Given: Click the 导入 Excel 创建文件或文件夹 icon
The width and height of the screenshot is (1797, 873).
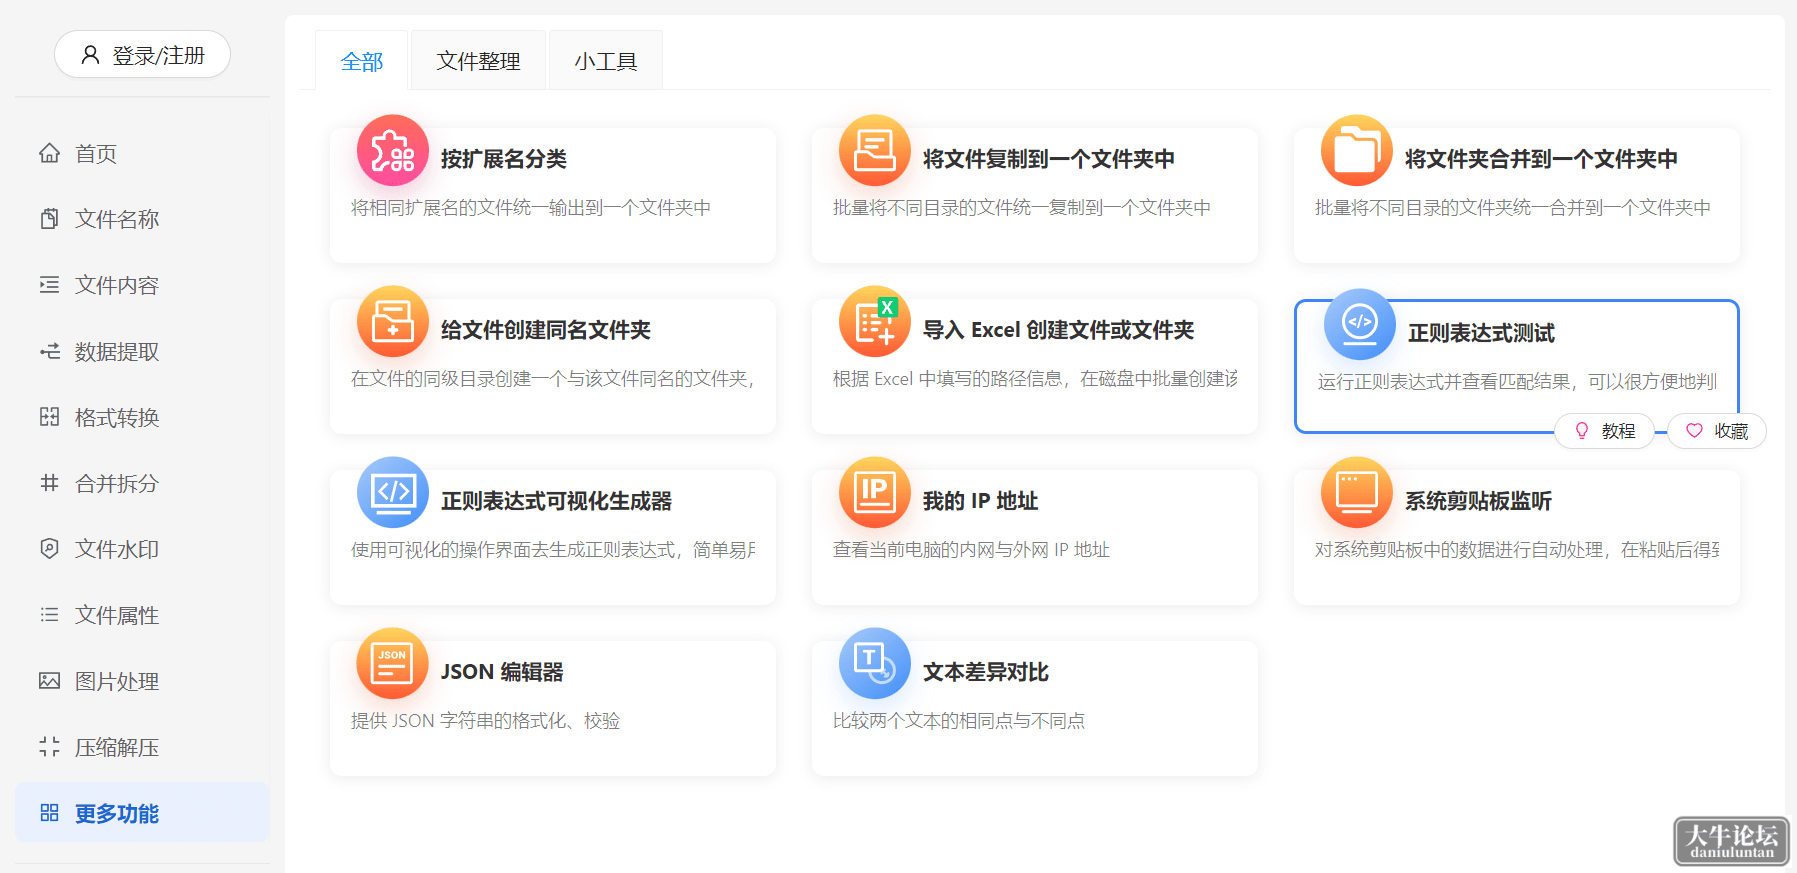Looking at the screenshot, I should (x=875, y=322).
